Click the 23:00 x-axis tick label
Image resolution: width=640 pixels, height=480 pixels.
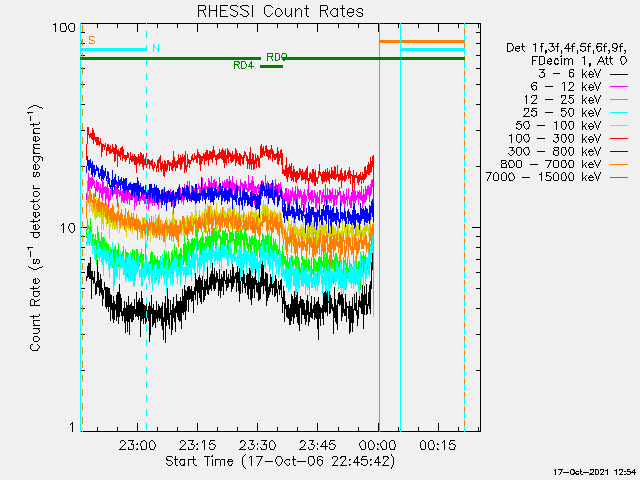(138, 445)
